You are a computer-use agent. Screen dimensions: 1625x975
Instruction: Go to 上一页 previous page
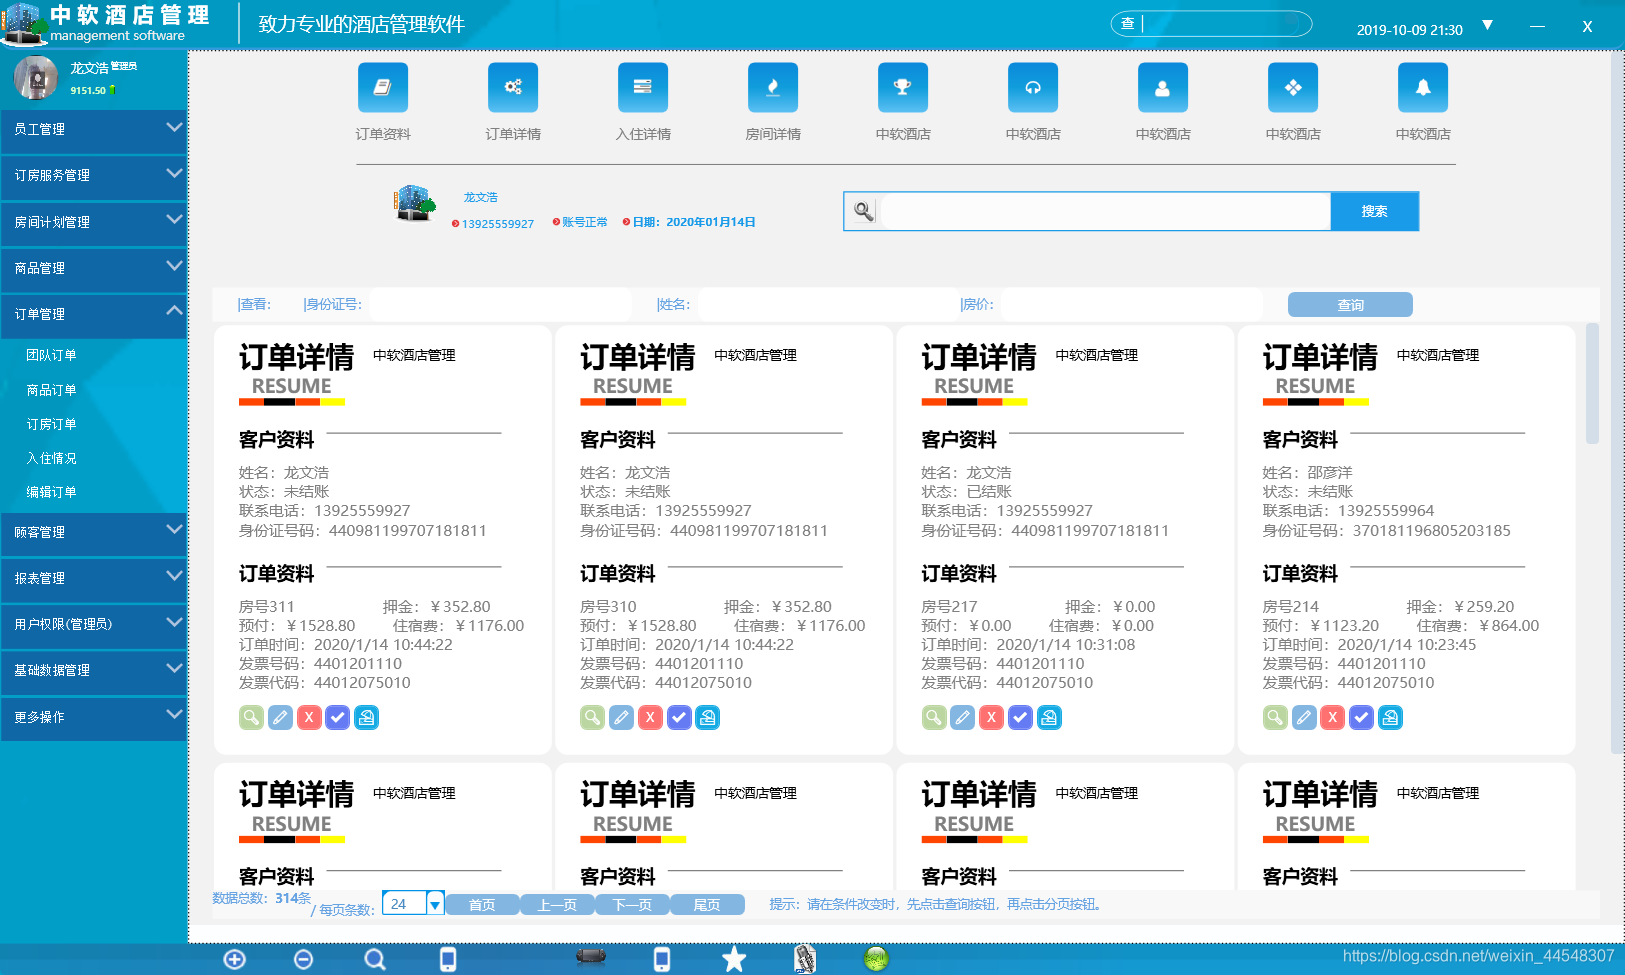point(557,905)
